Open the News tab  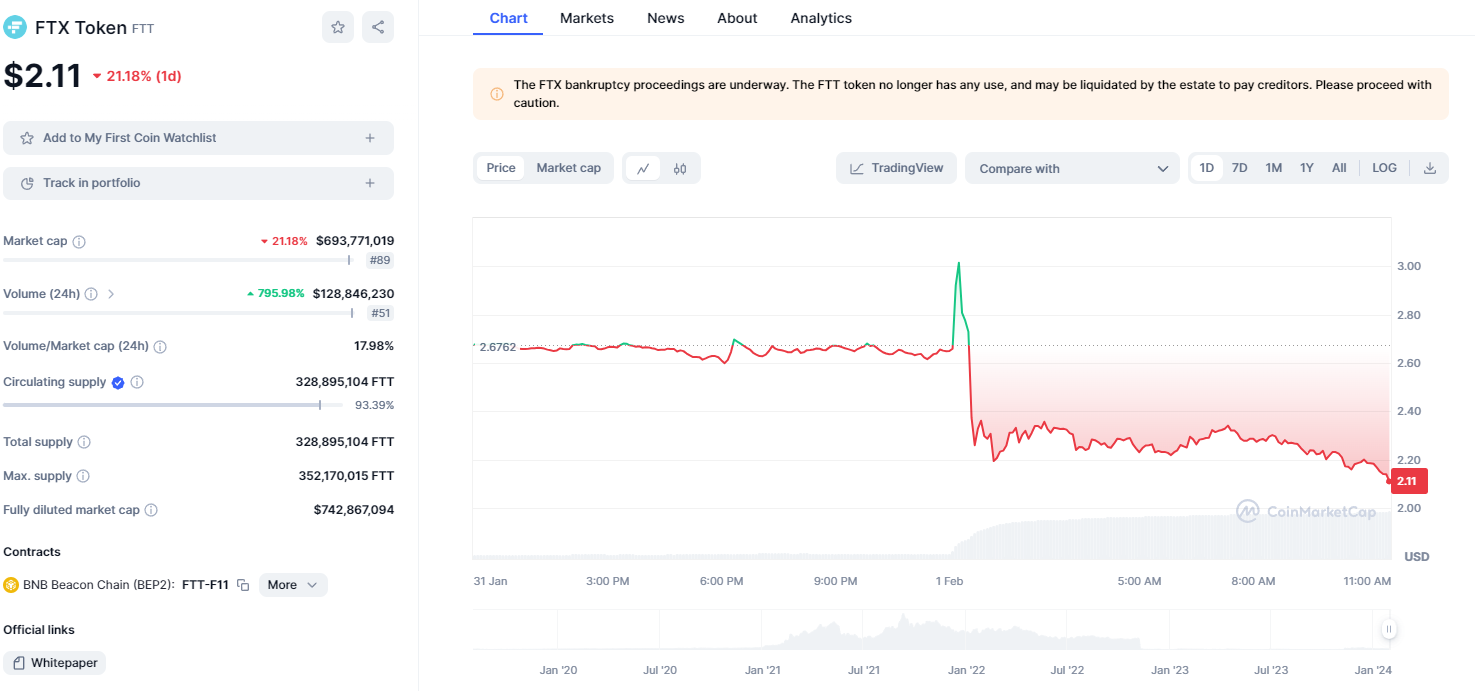pos(666,18)
